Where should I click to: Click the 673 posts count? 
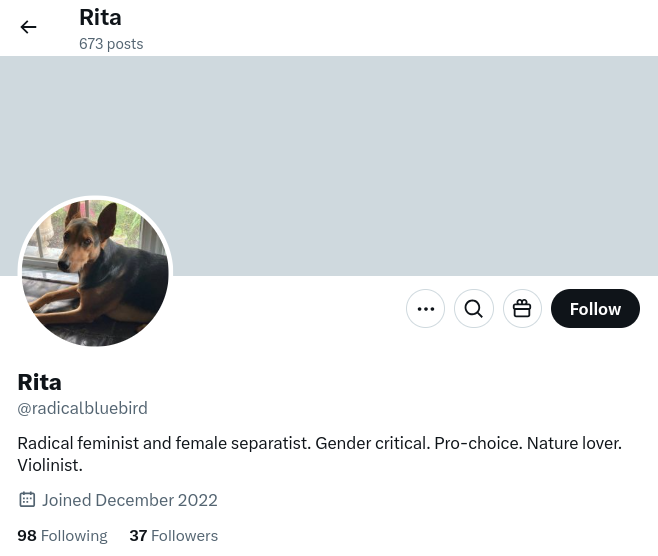(x=111, y=44)
